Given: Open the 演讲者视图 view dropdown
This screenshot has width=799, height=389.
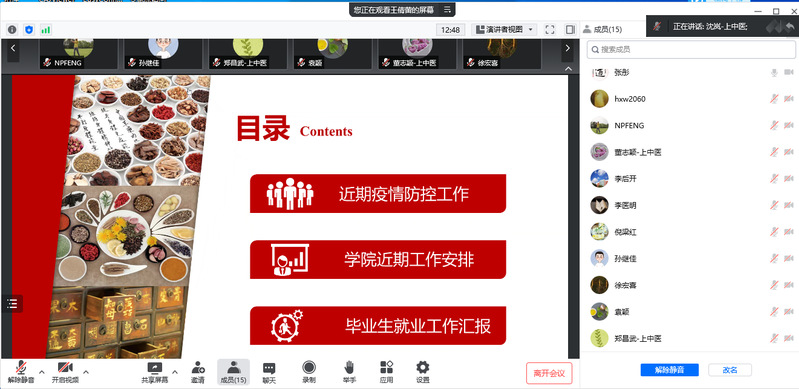Looking at the screenshot, I should (x=505, y=30).
